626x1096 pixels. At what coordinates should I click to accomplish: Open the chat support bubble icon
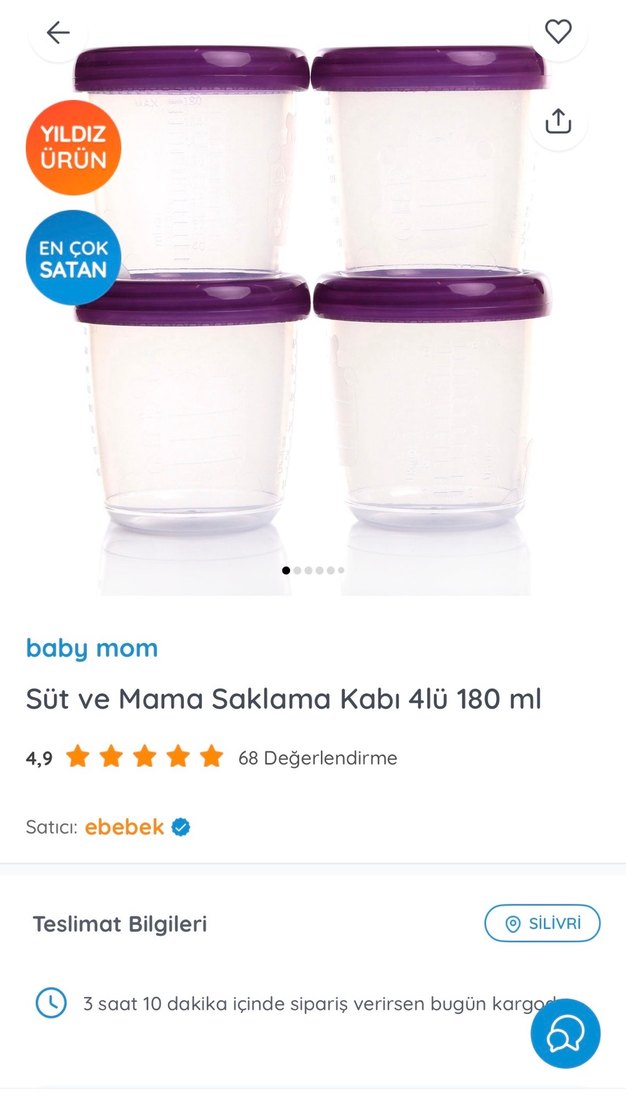click(x=565, y=1033)
